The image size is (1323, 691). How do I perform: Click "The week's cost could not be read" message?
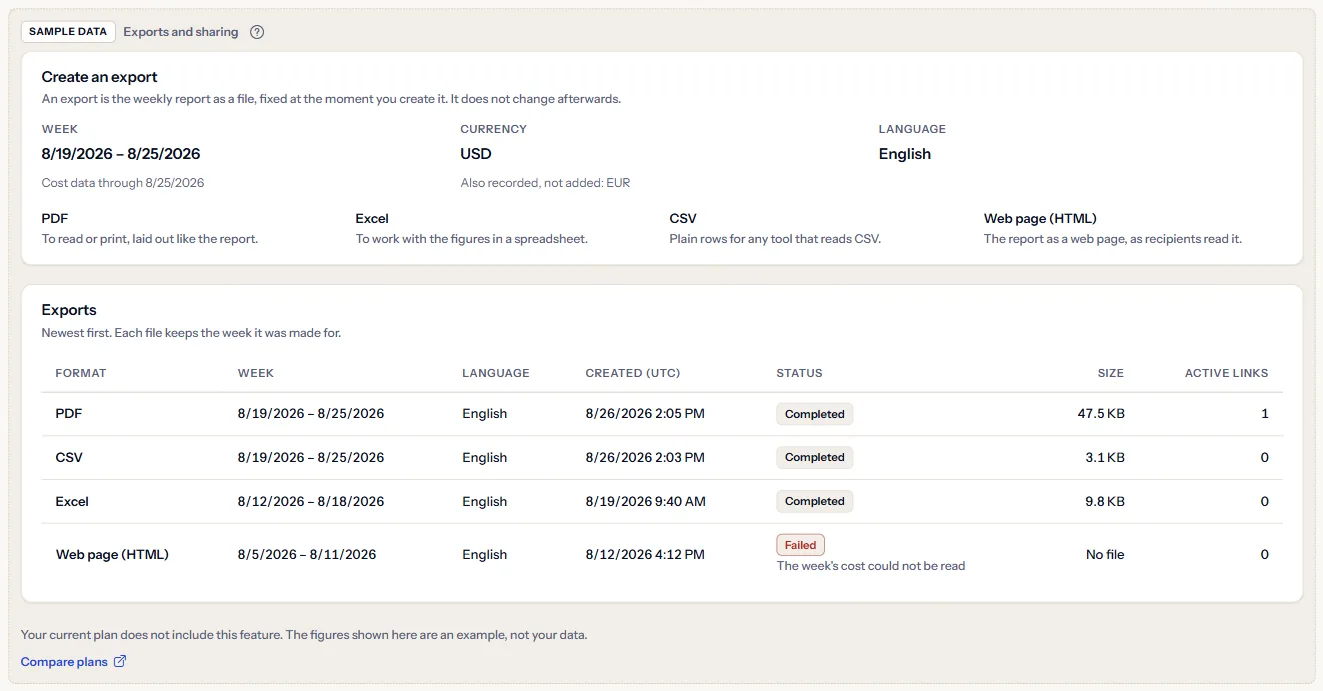point(871,566)
